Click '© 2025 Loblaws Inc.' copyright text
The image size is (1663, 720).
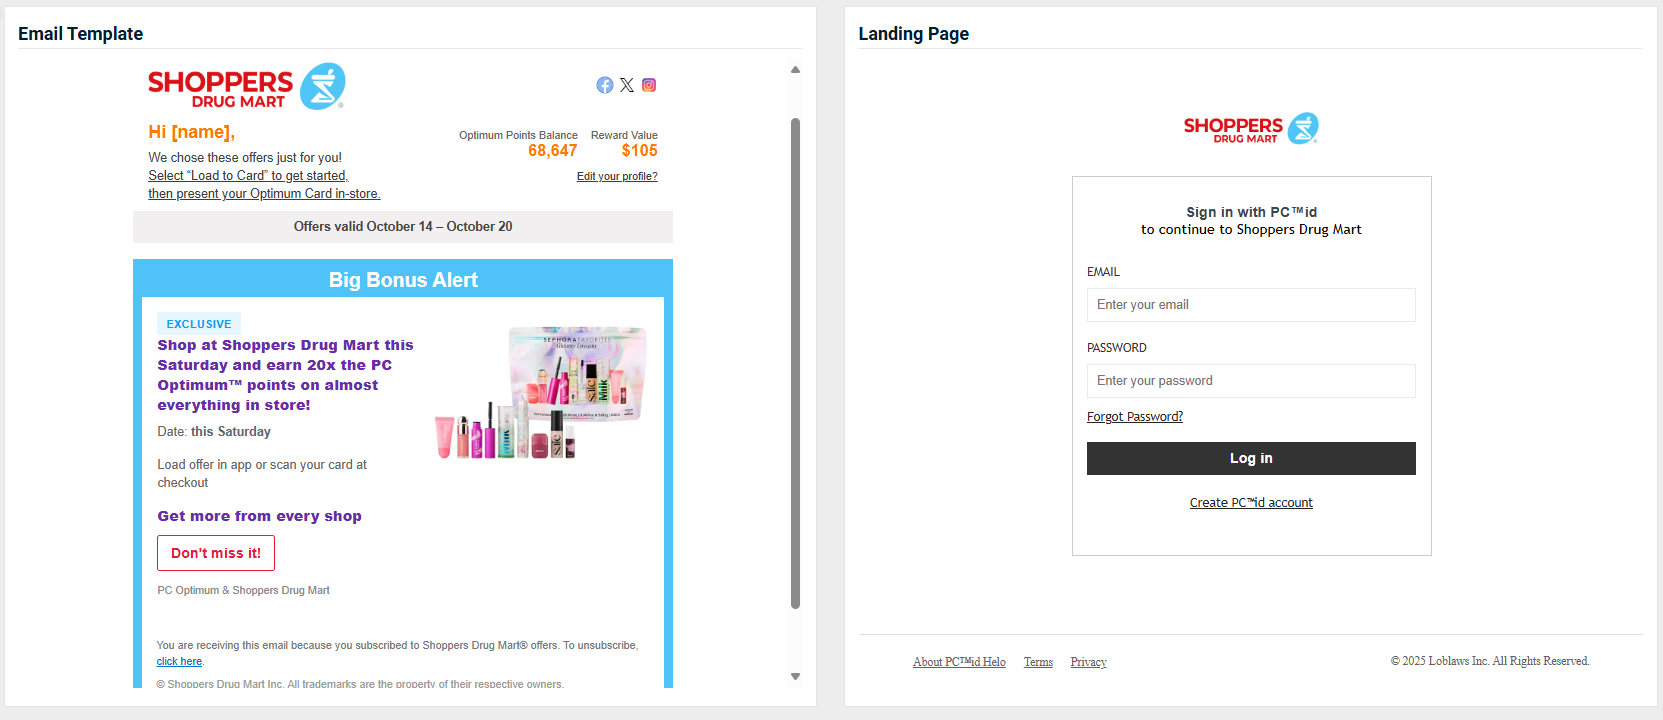coord(1490,661)
